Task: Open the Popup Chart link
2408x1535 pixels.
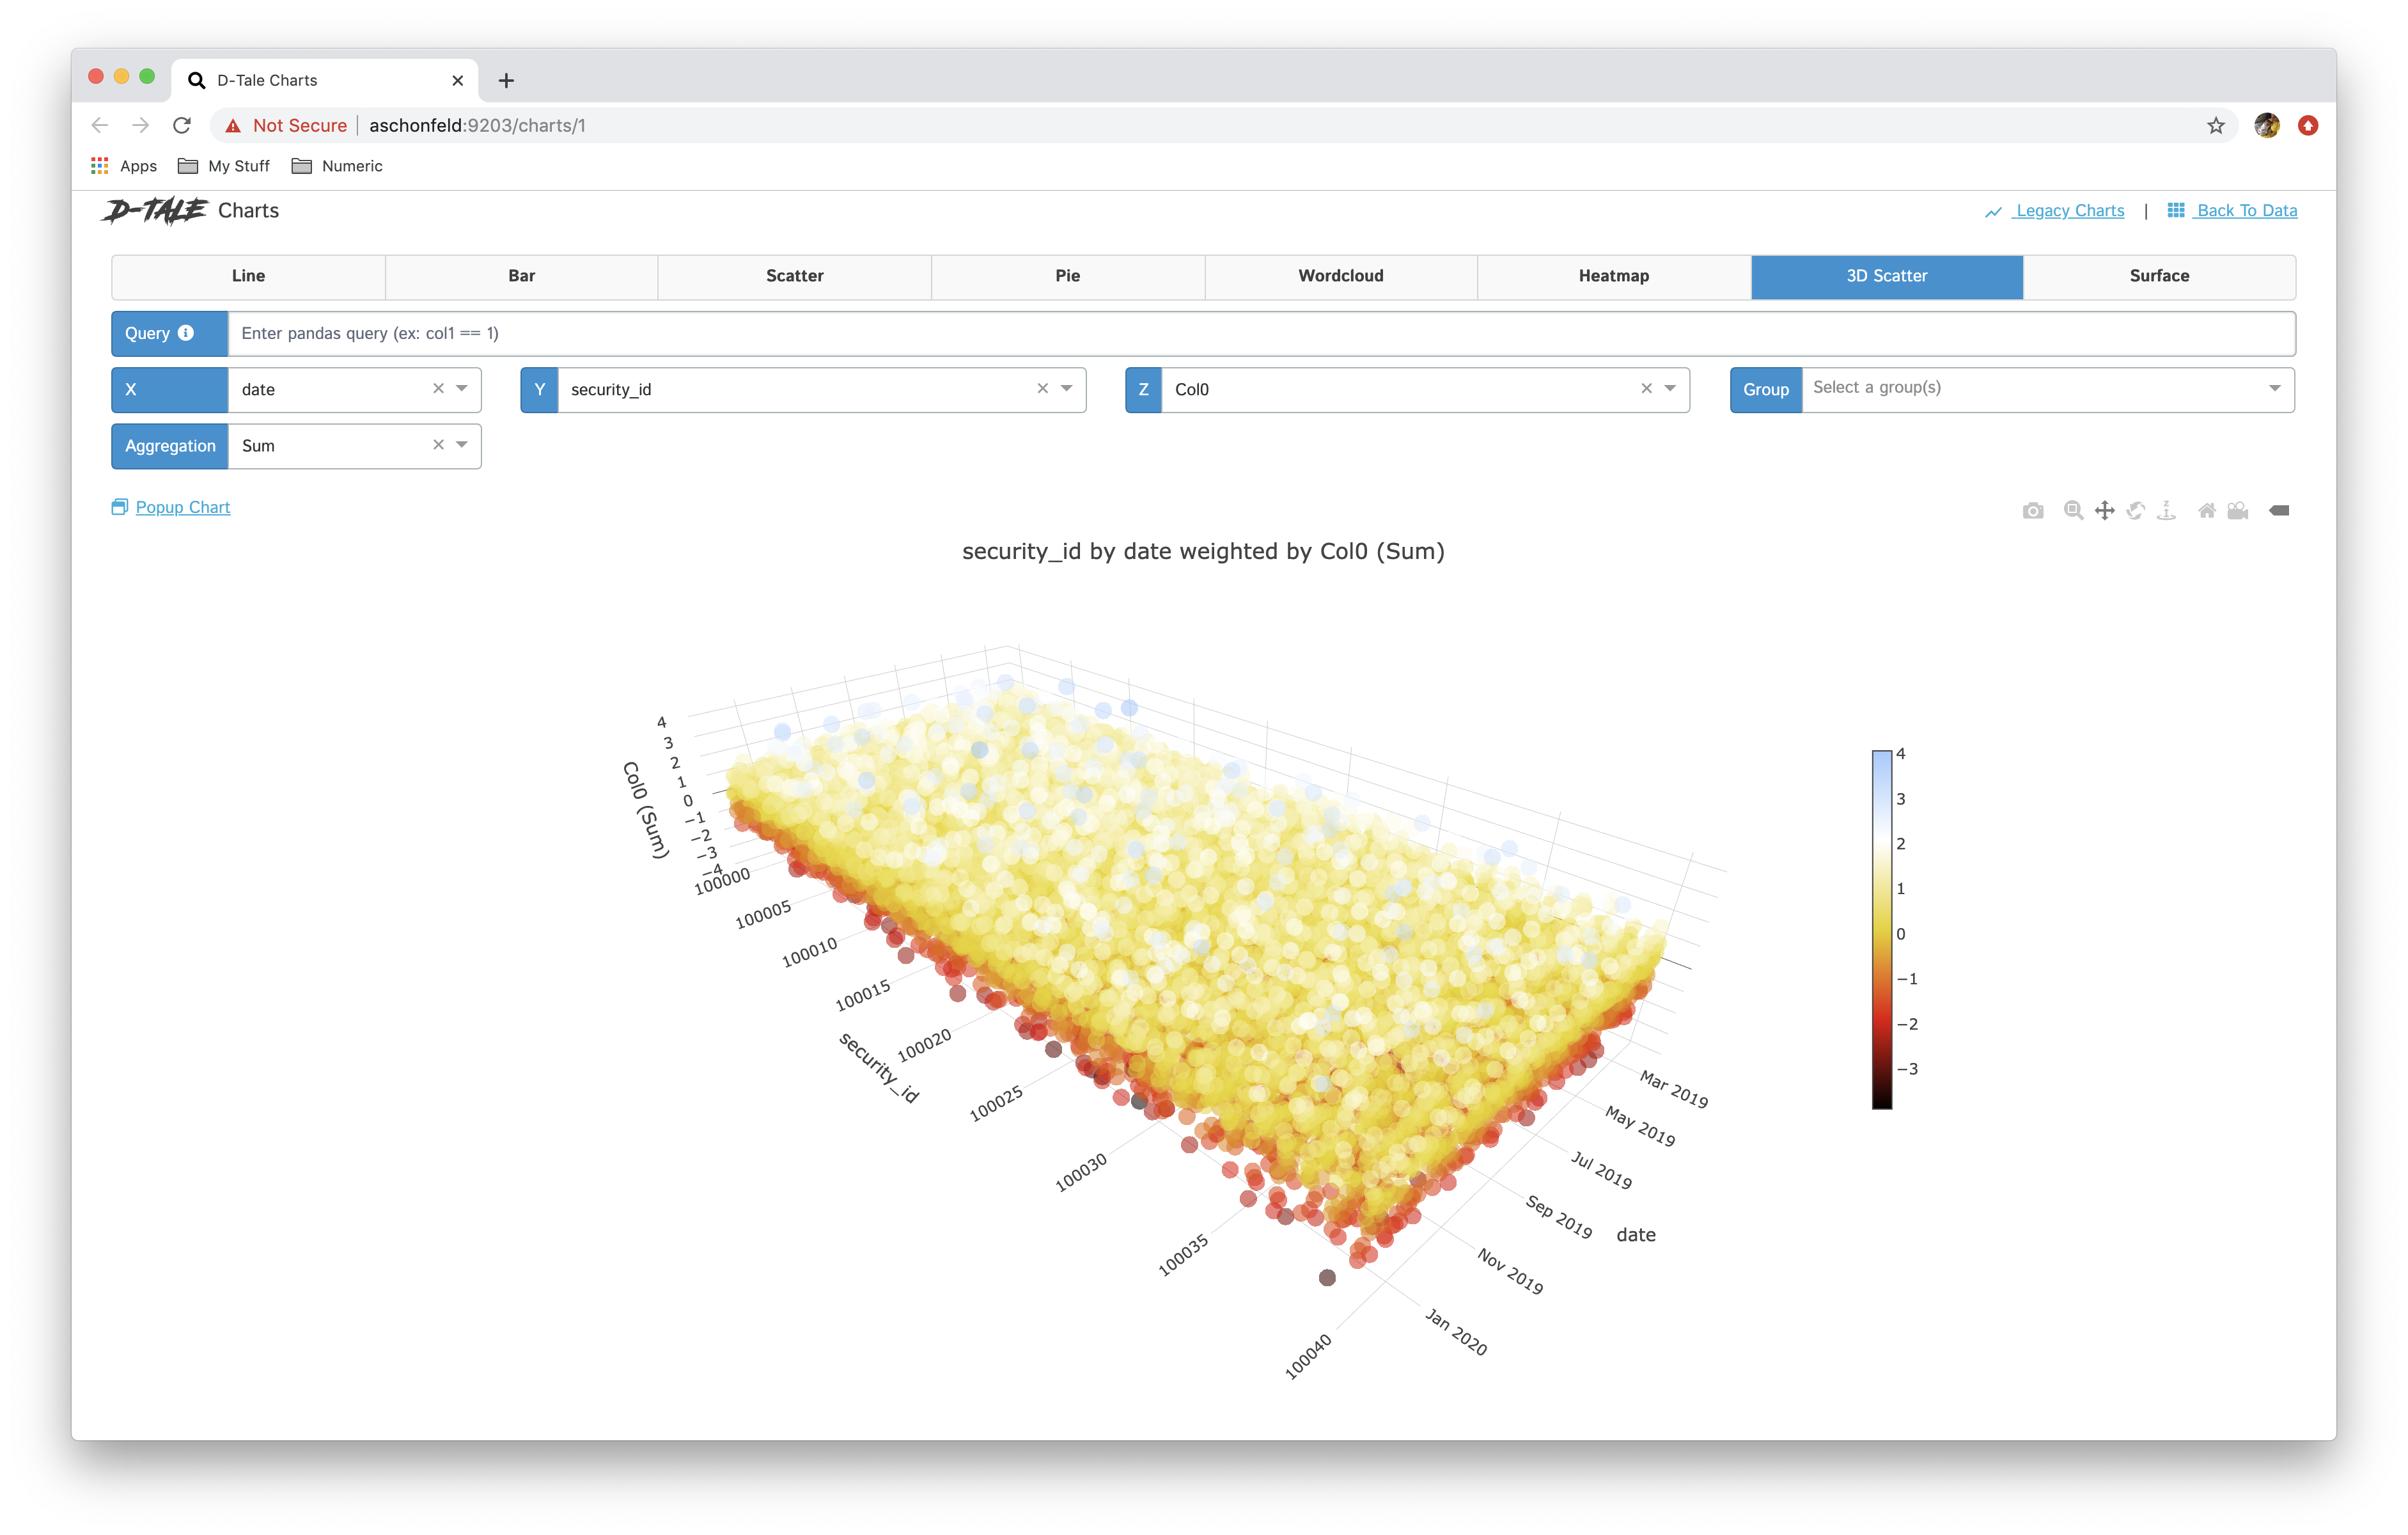Action: coord(182,507)
